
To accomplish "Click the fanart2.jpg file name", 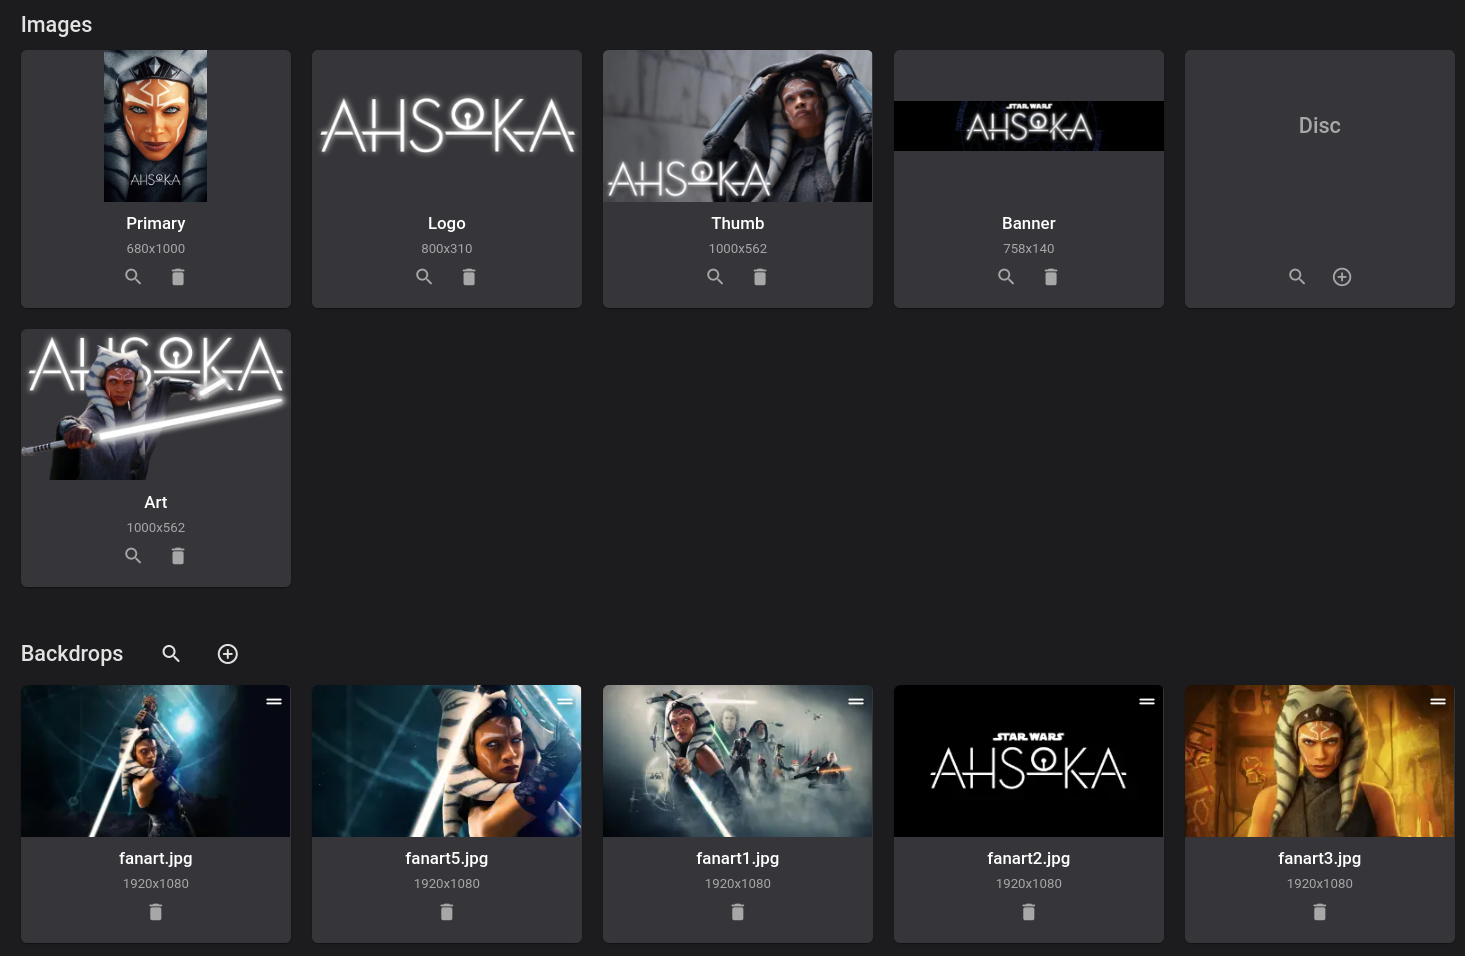I will click(1029, 858).
